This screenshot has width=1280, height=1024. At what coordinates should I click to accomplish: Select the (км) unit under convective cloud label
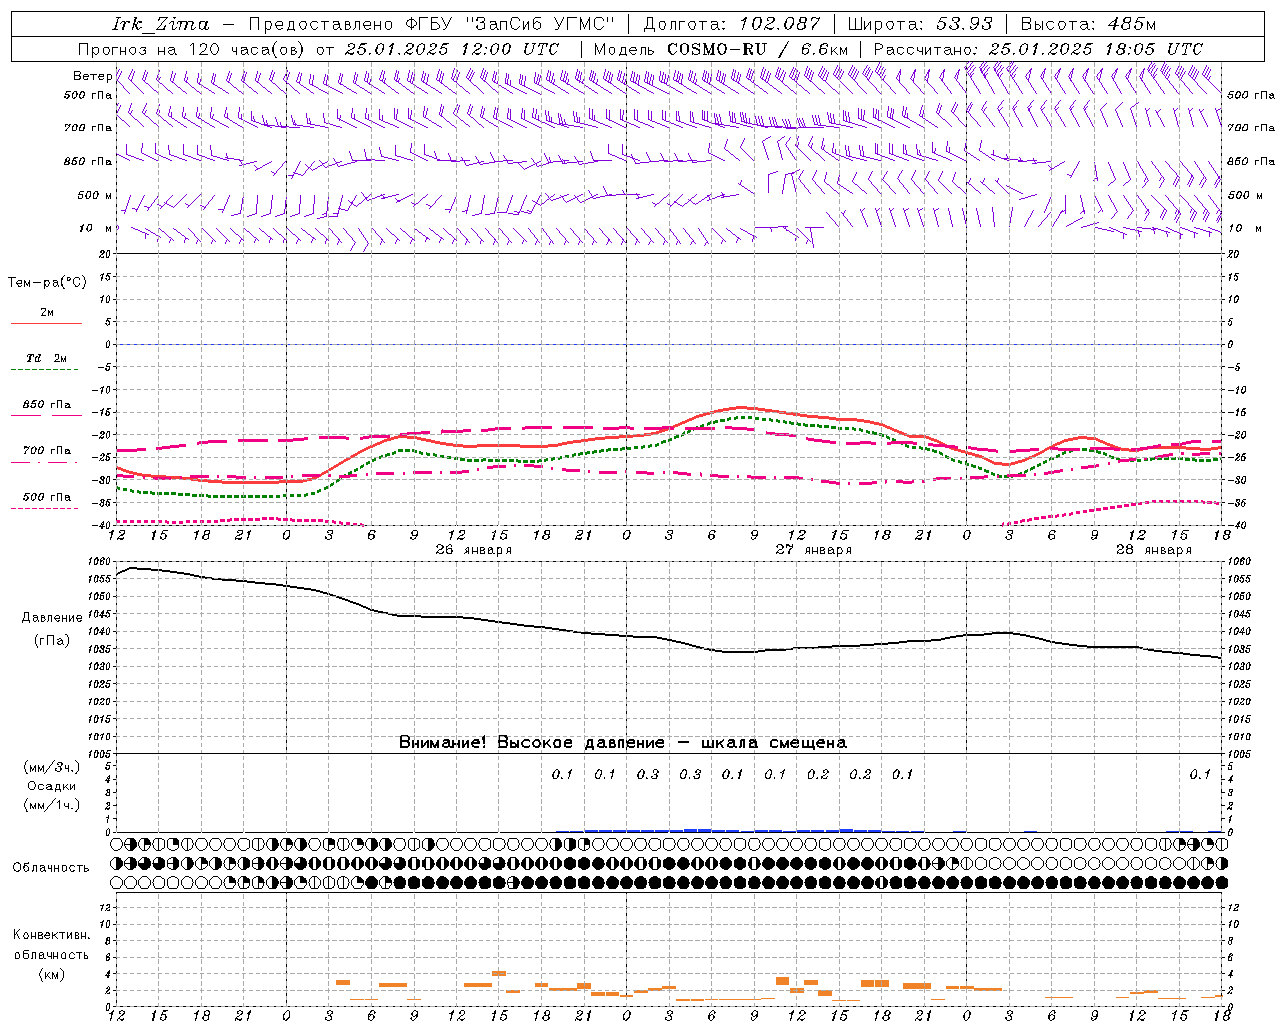coord(51,974)
